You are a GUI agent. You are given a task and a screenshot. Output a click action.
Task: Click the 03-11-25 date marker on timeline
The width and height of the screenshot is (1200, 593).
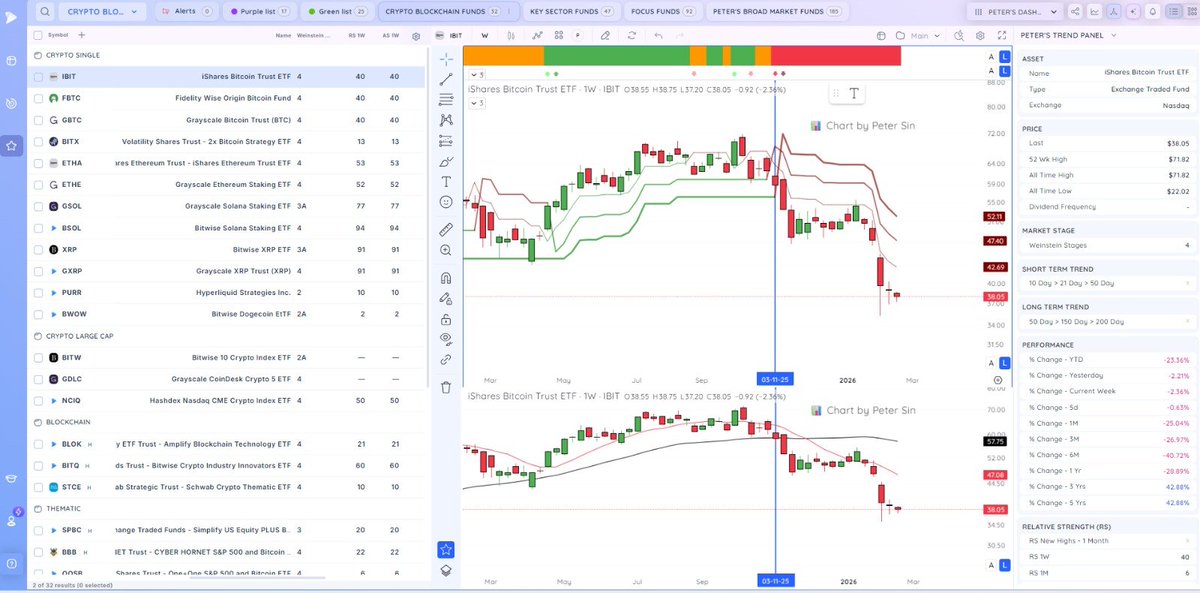tap(776, 380)
